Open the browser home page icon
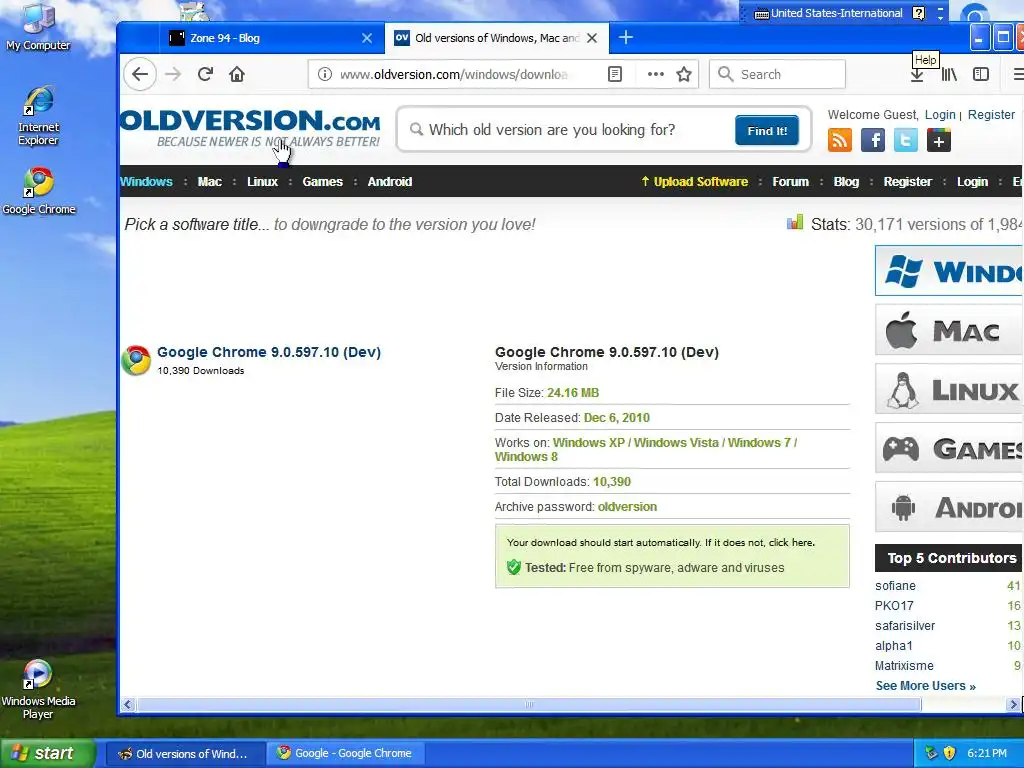Screen dimensions: 1024x768 click(x=237, y=74)
